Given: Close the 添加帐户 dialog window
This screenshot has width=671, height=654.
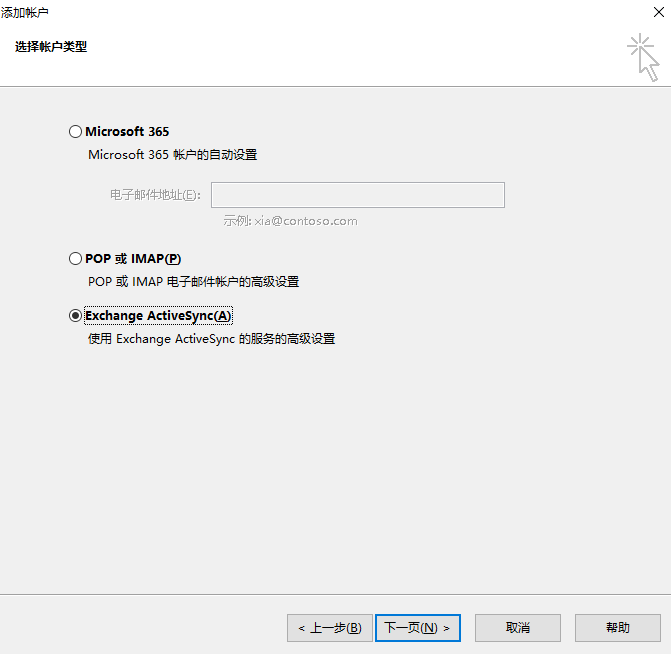Looking at the screenshot, I should tap(654, 12).
